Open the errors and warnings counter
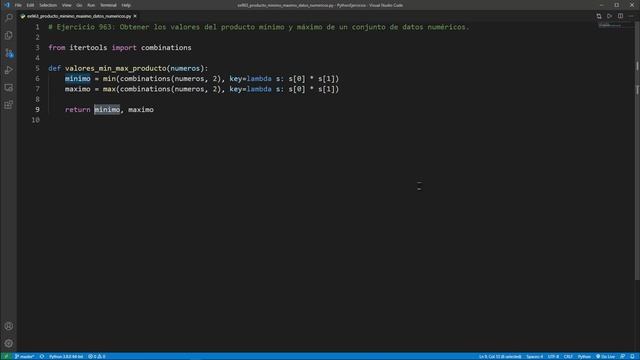 pyautogui.click(x=97, y=356)
